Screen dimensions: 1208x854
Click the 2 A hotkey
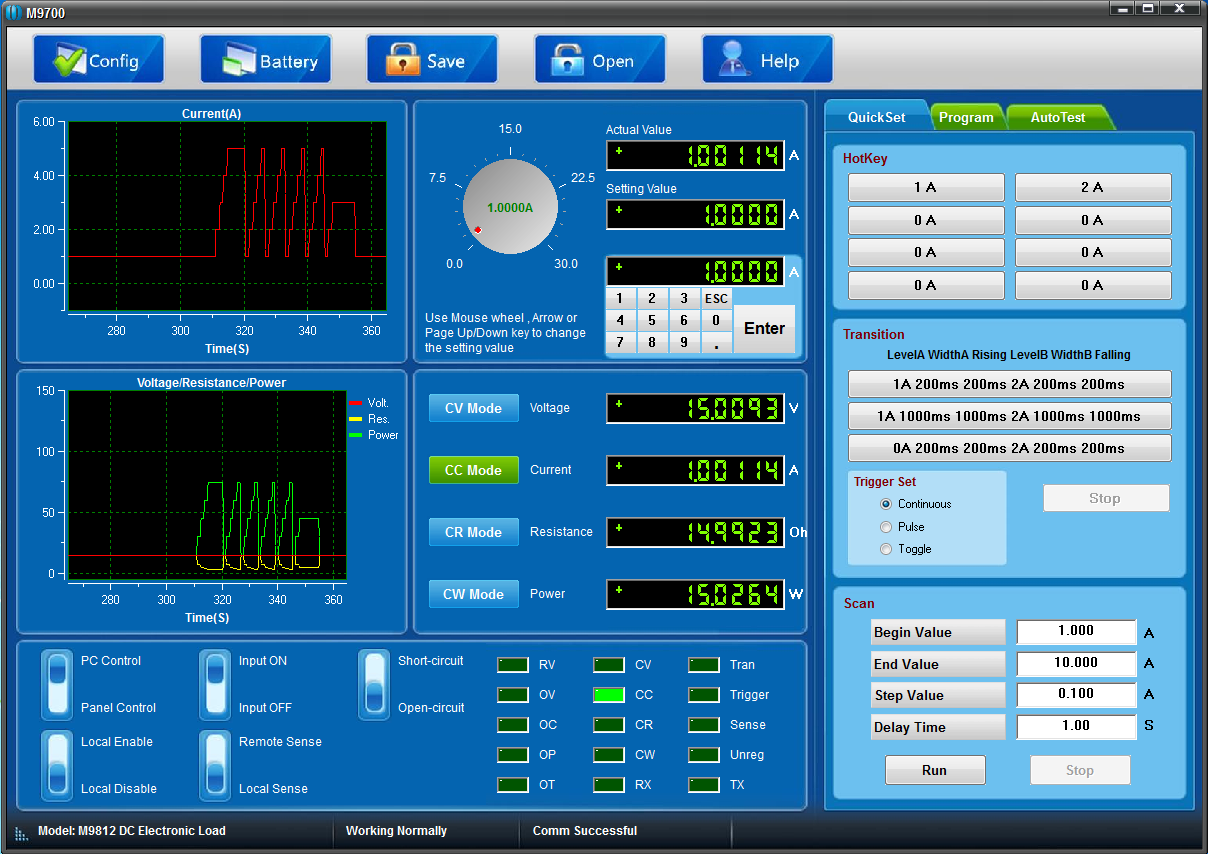point(1092,187)
